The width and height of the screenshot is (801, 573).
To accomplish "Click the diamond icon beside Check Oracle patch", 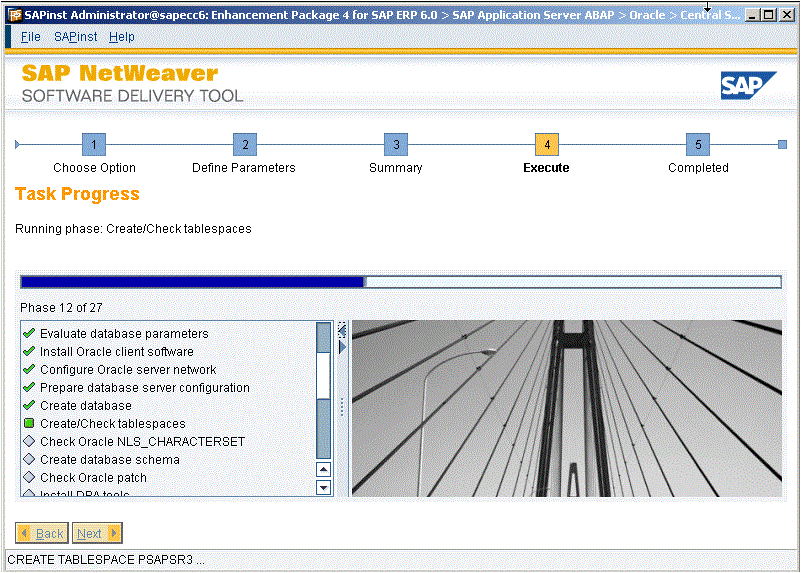I will (29, 478).
